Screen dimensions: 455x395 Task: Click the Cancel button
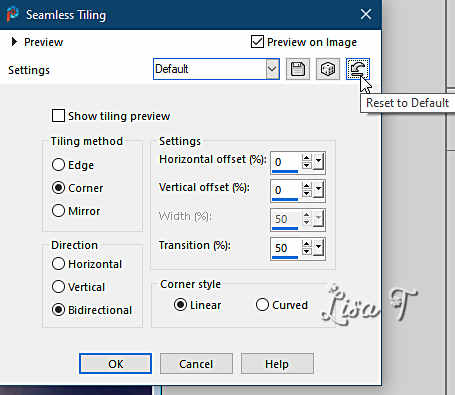196,364
